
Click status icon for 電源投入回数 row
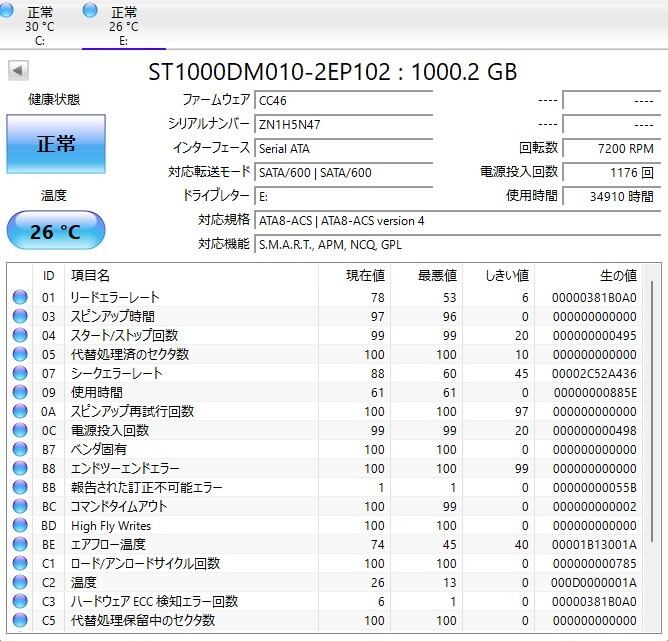(x=20, y=431)
